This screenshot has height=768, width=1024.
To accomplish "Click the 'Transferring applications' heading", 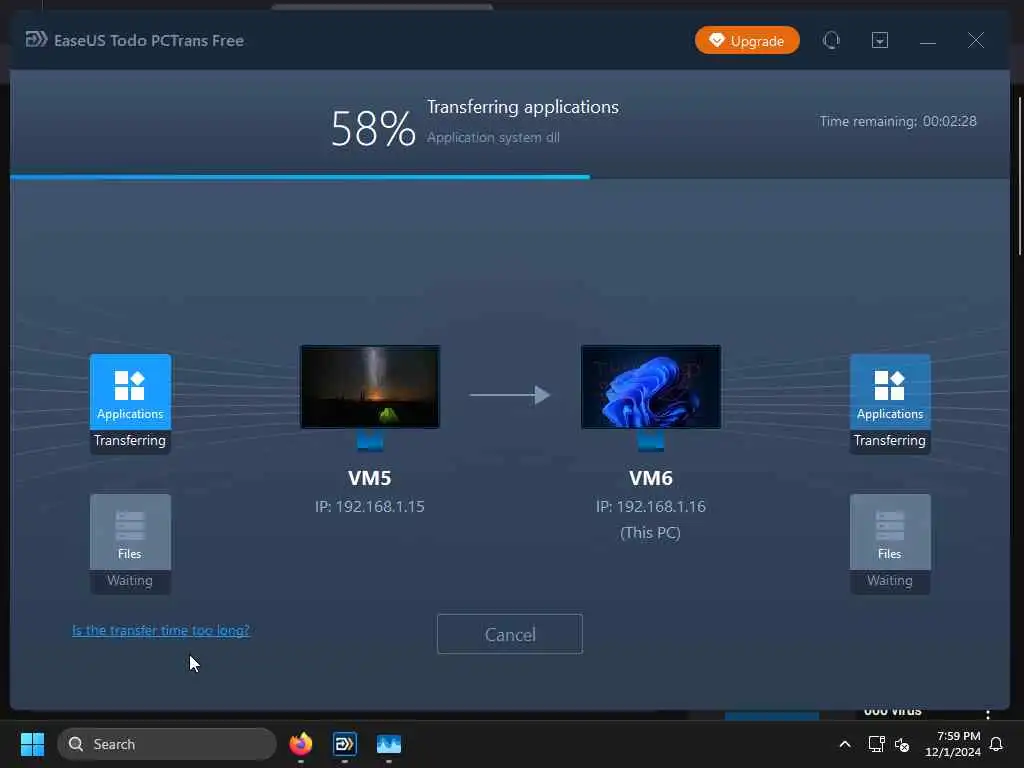I will point(522,107).
